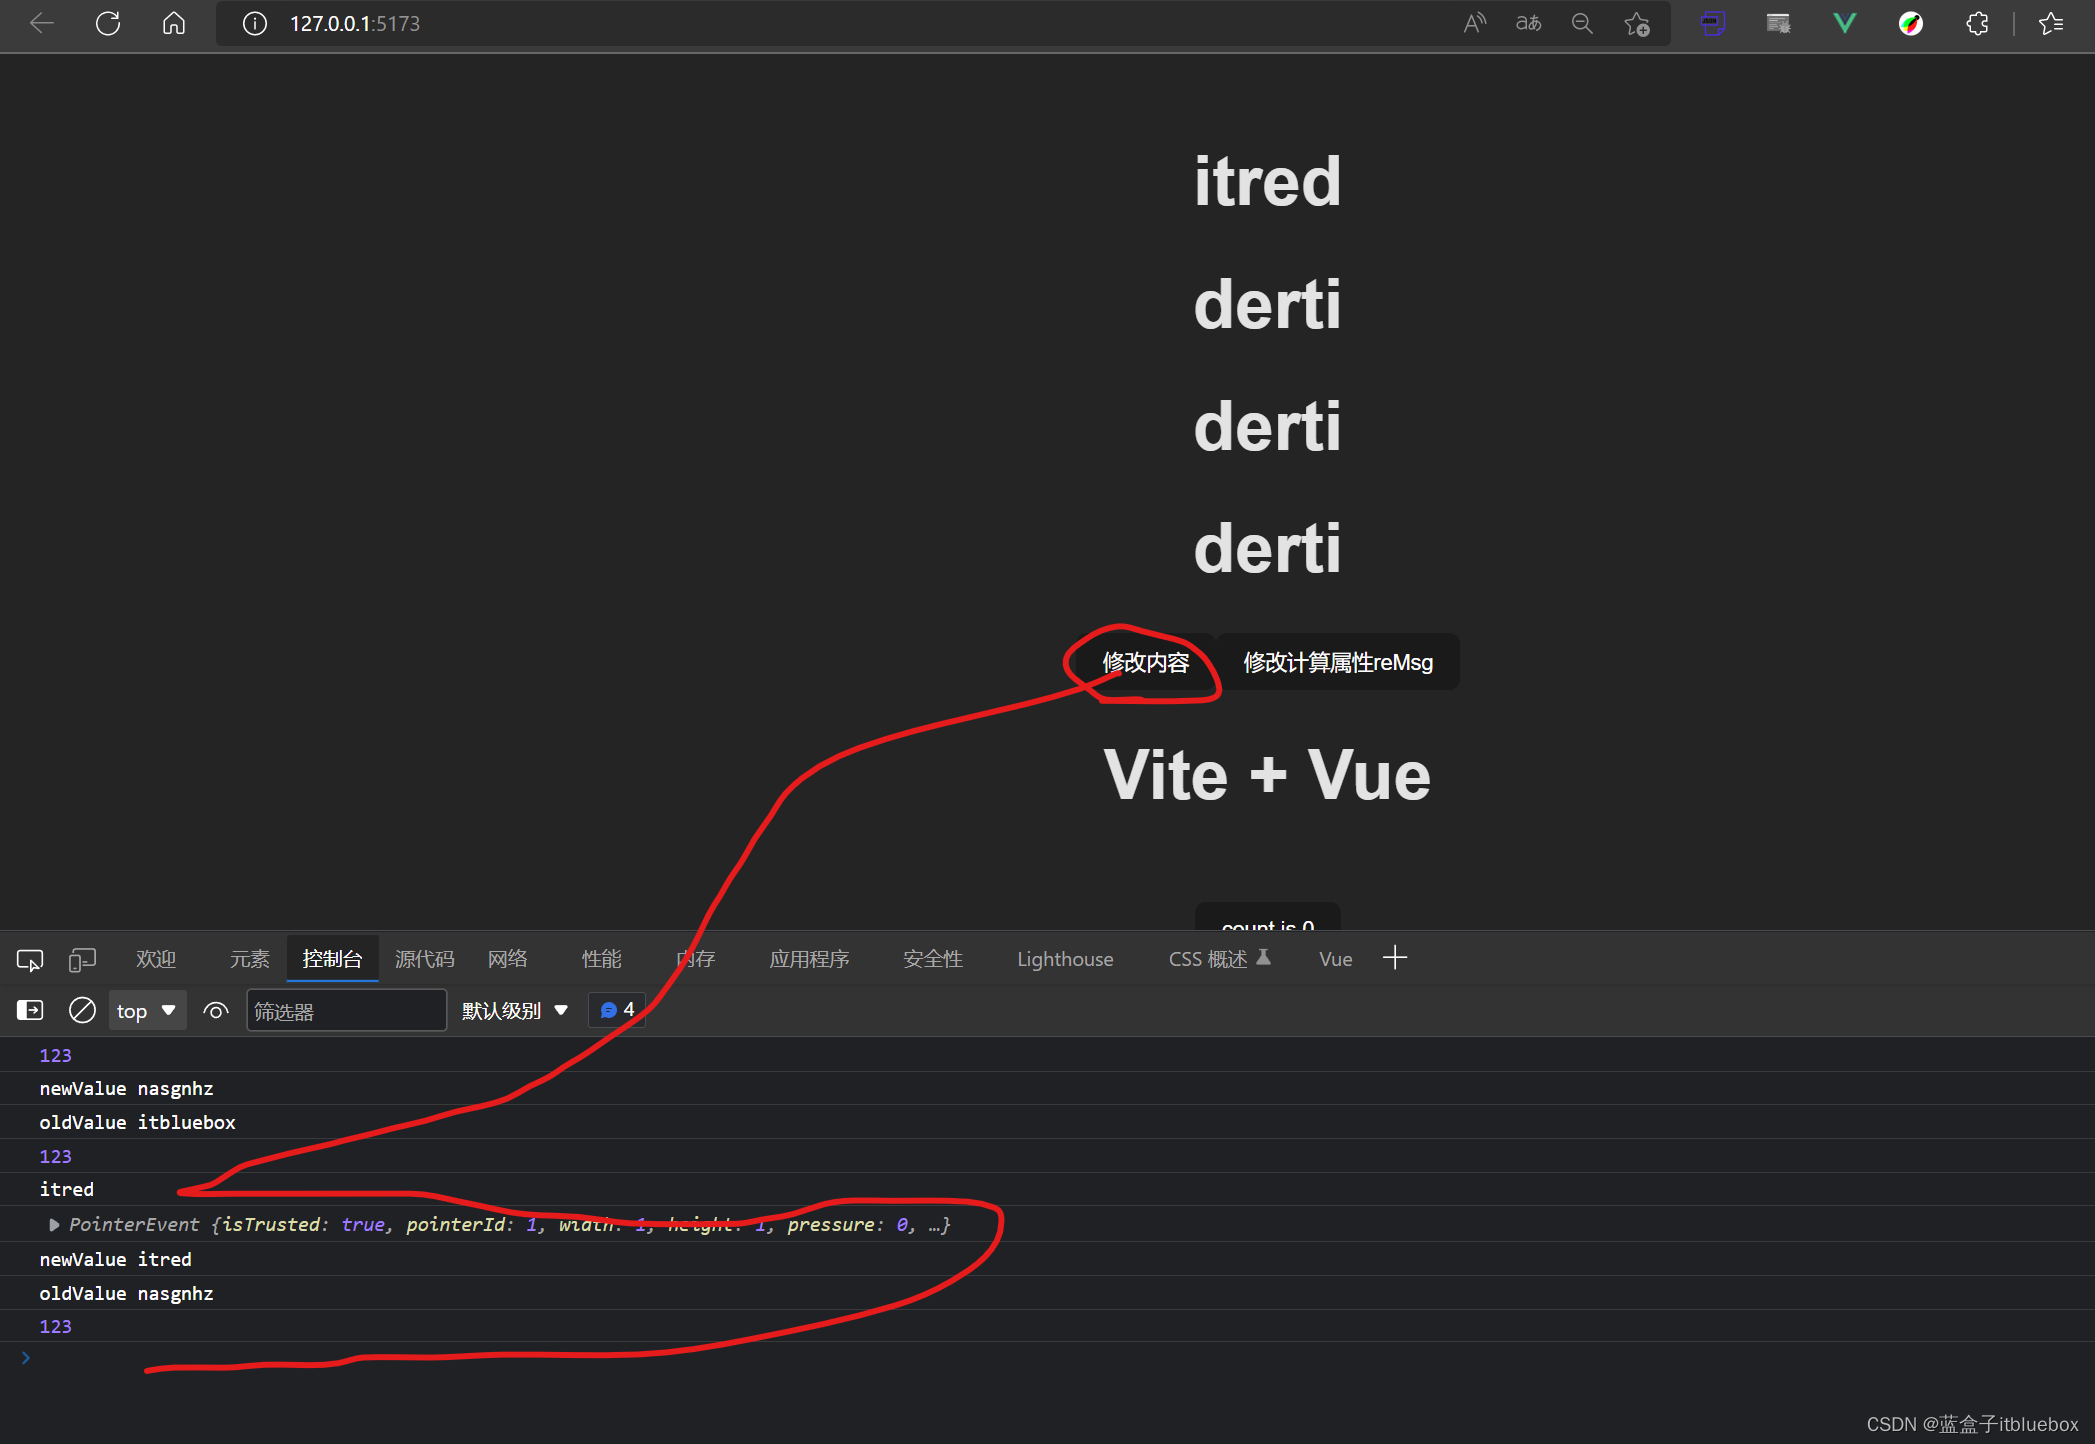Open the 4 issues badge
The image size is (2095, 1444).
617,1010
